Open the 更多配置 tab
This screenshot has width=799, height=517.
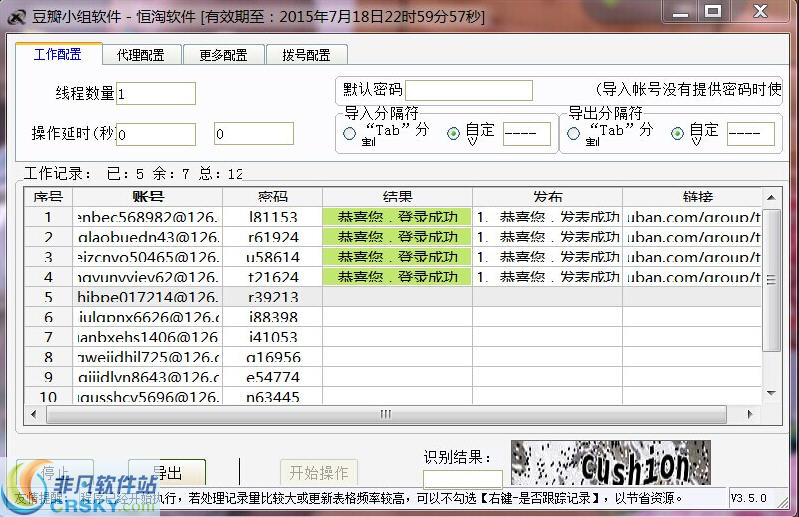pyautogui.click(x=224, y=55)
